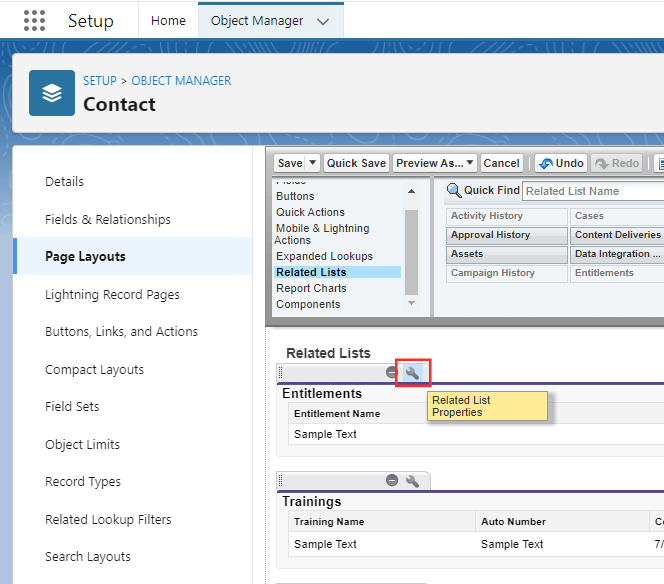Open Object Limits section
The width and height of the screenshot is (664, 584).
pyautogui.click(x=83, y=444)
